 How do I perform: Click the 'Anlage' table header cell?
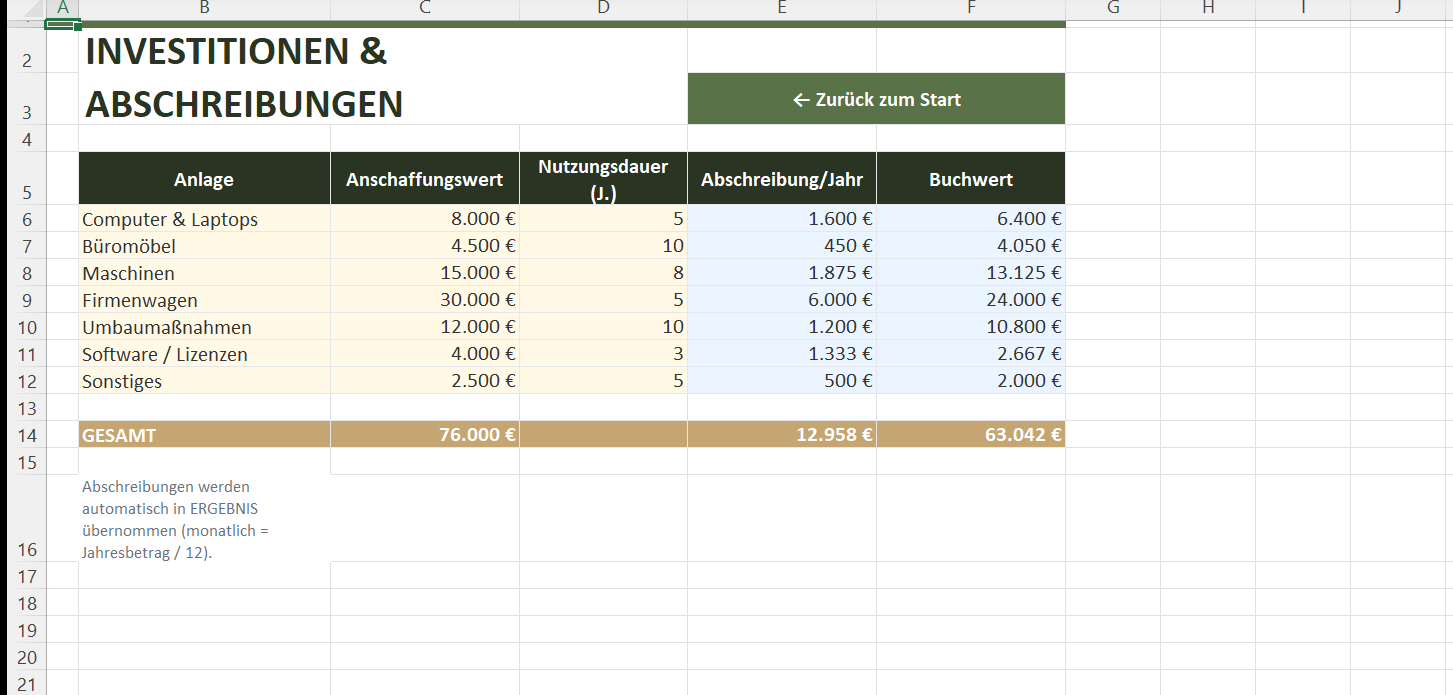coord(204,179)
